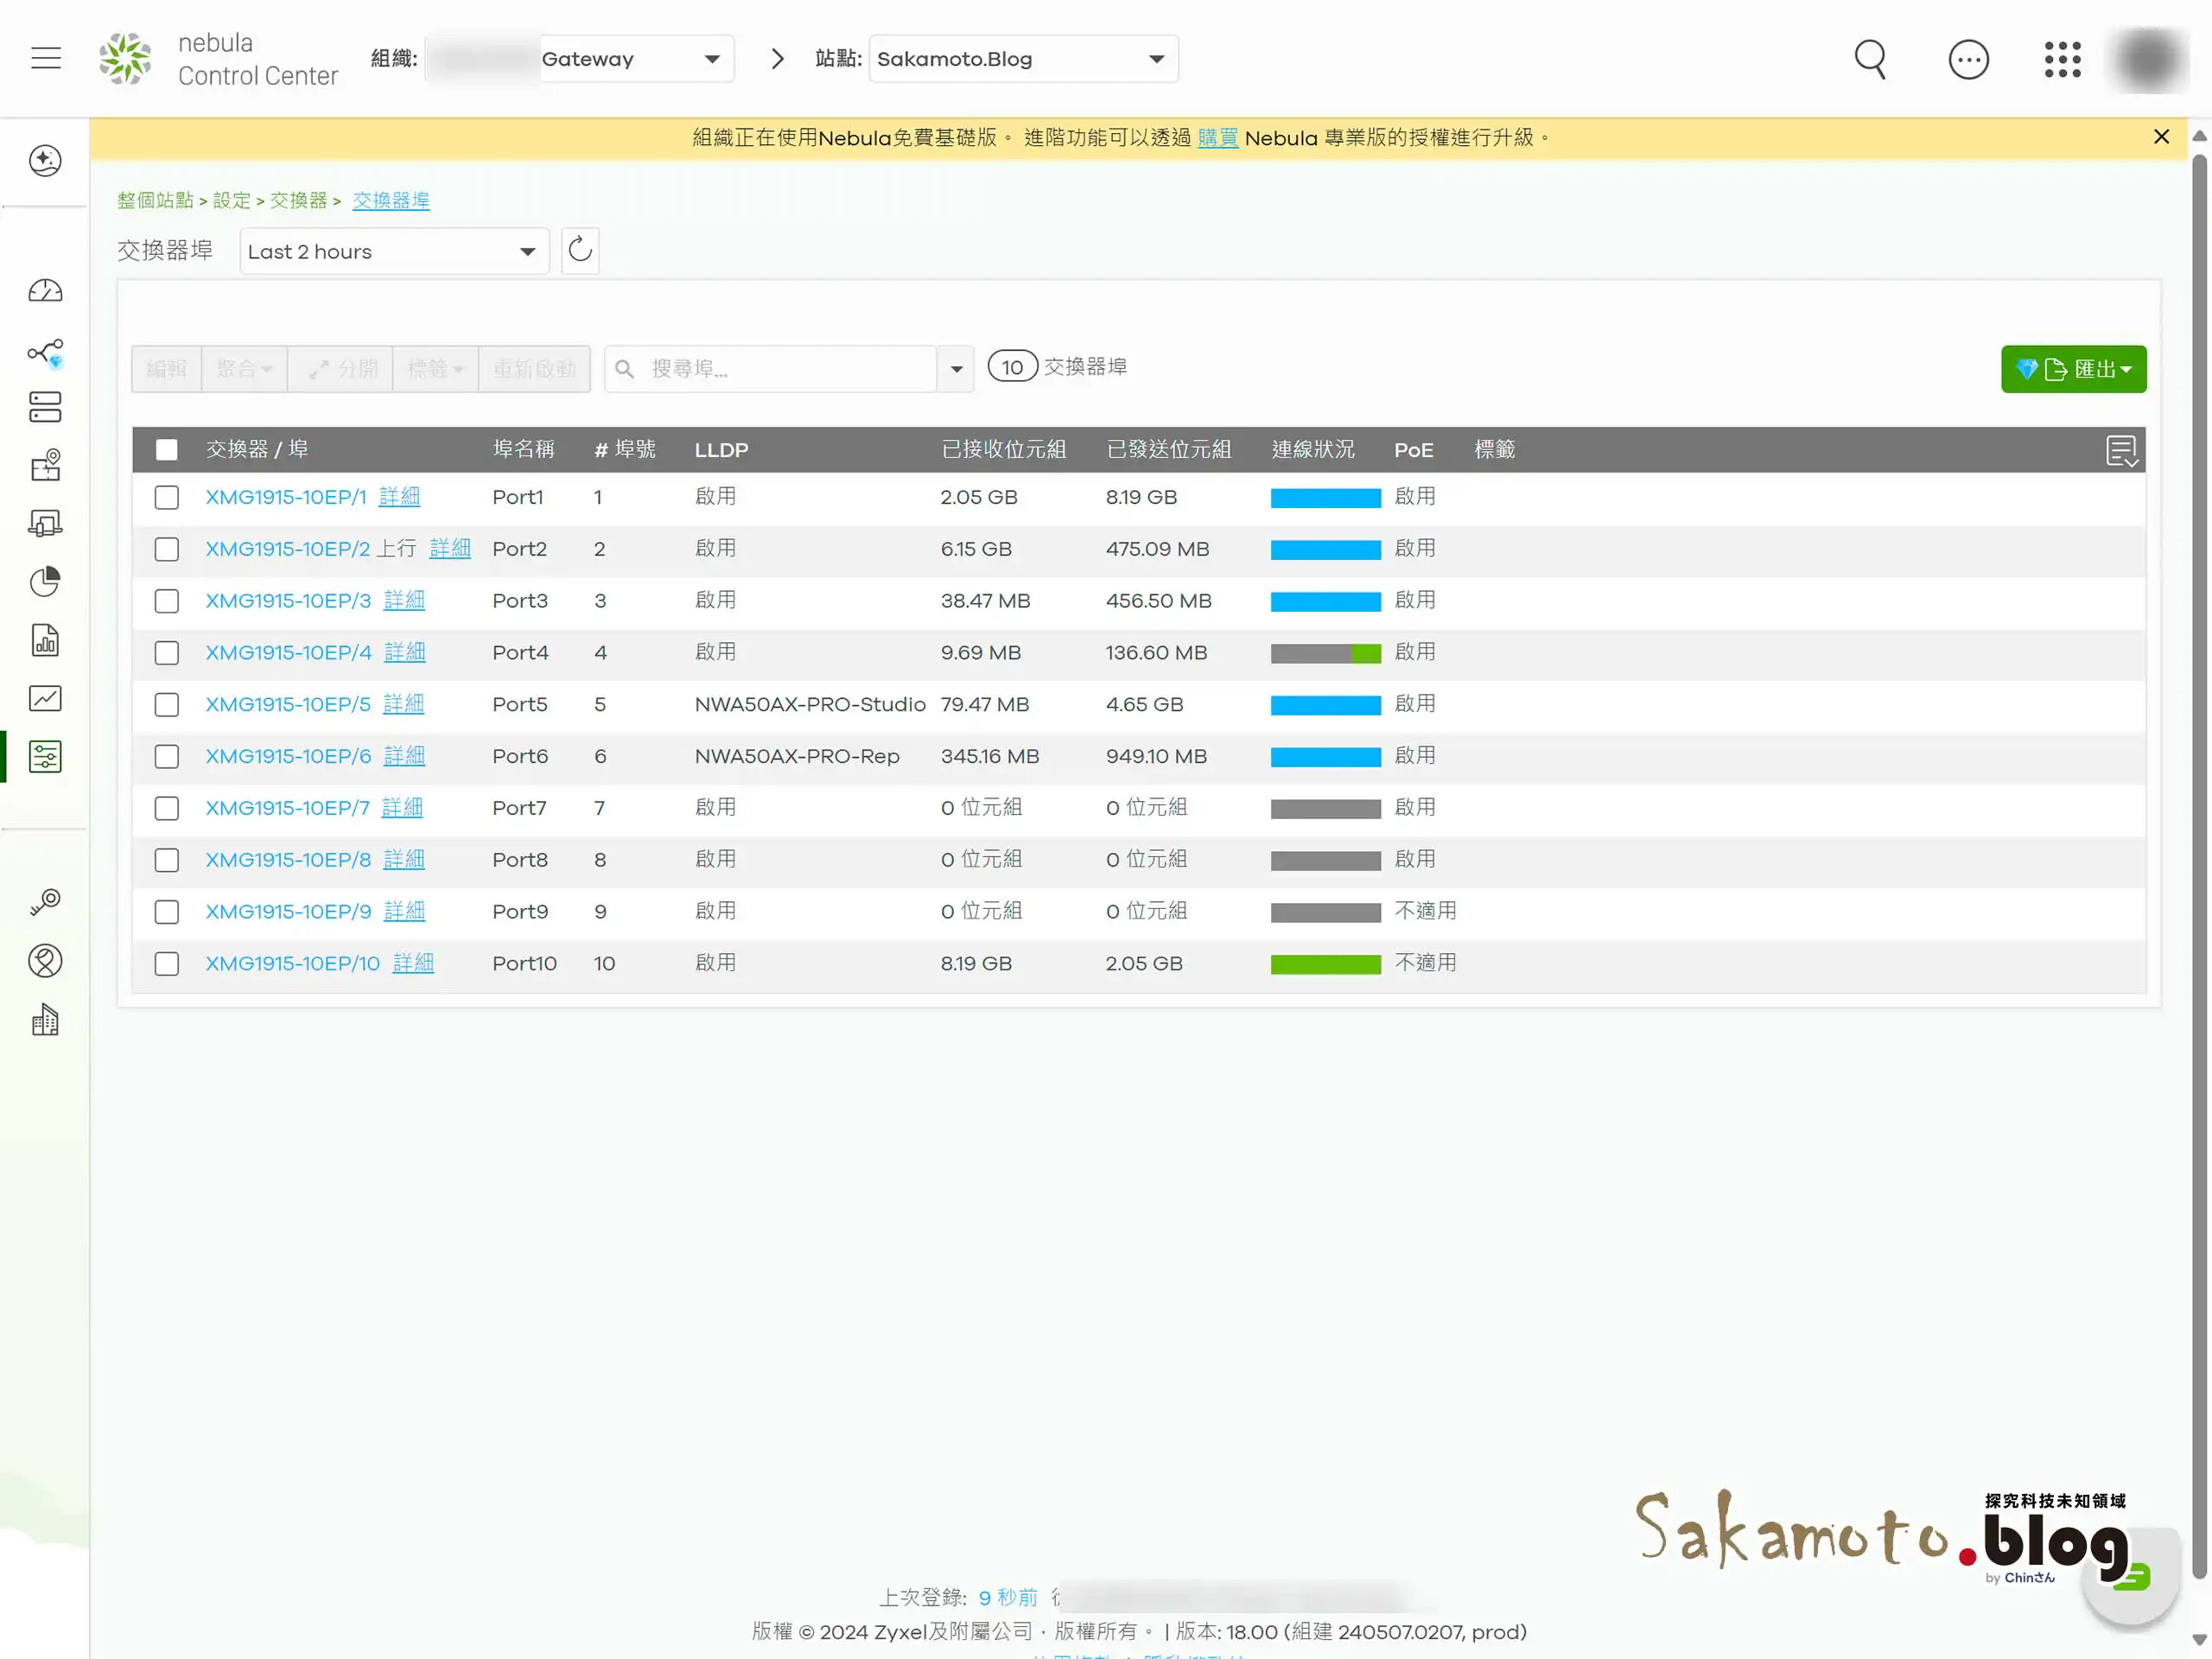
Task: Open the topology sidebar icon
Action: click(45, 352)
